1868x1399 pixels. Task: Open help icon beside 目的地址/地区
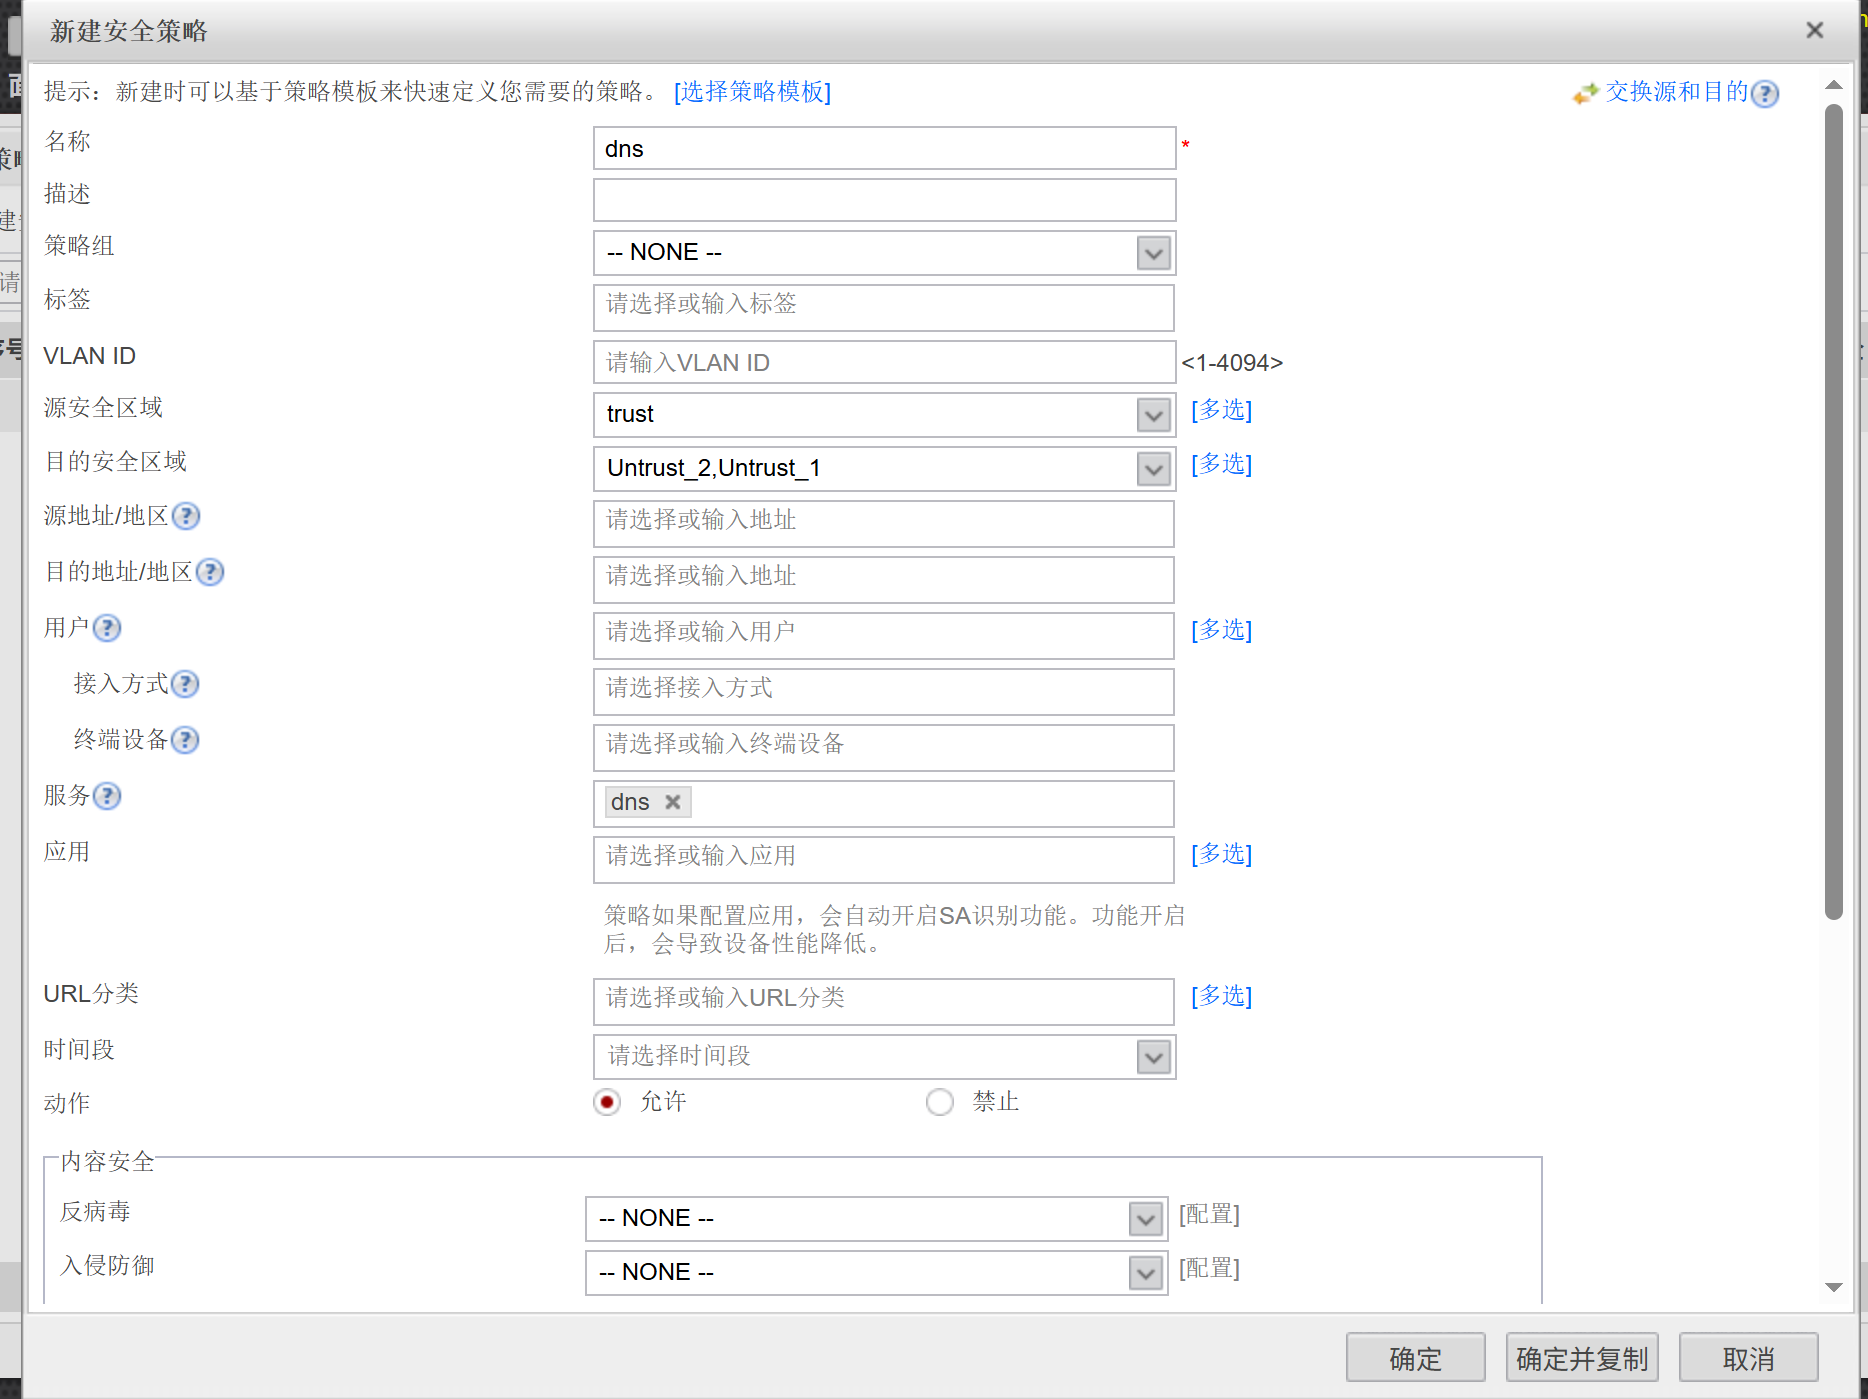(x=210, y=572)
